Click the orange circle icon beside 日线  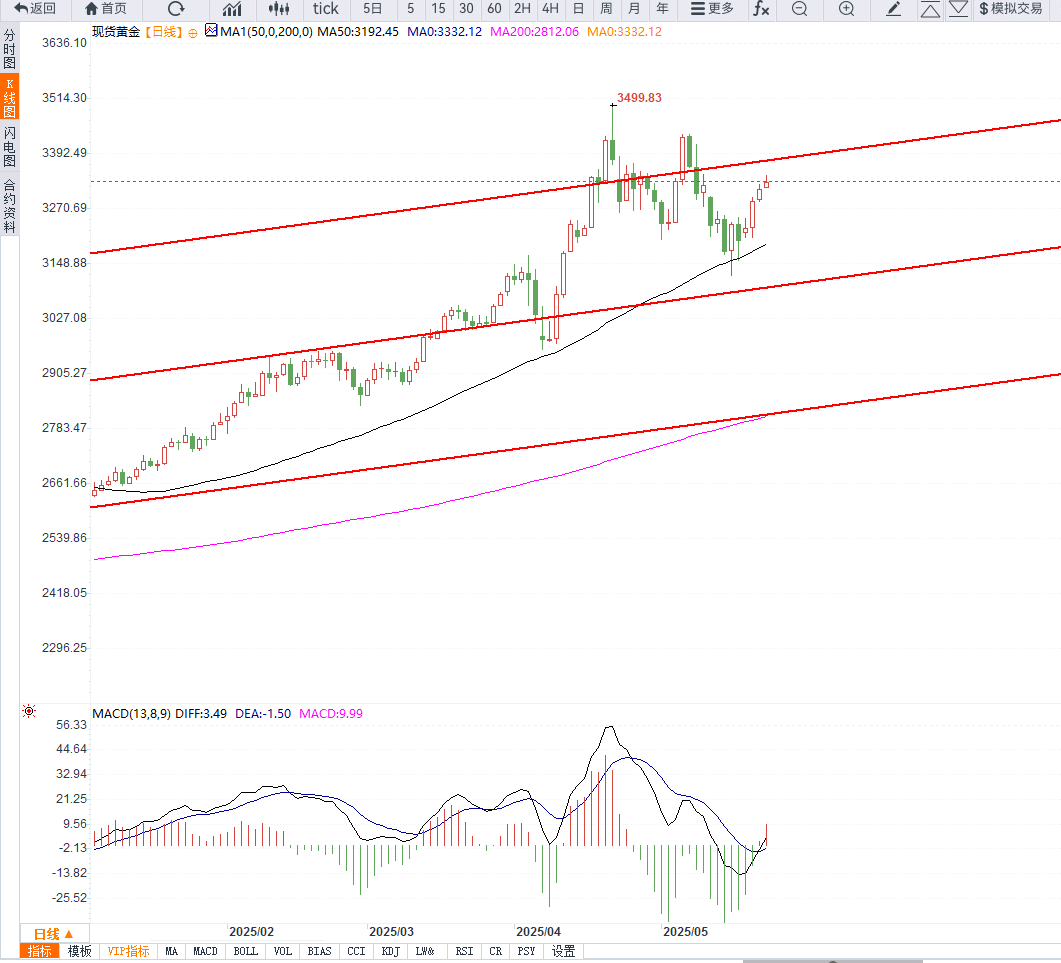[193, 33]
